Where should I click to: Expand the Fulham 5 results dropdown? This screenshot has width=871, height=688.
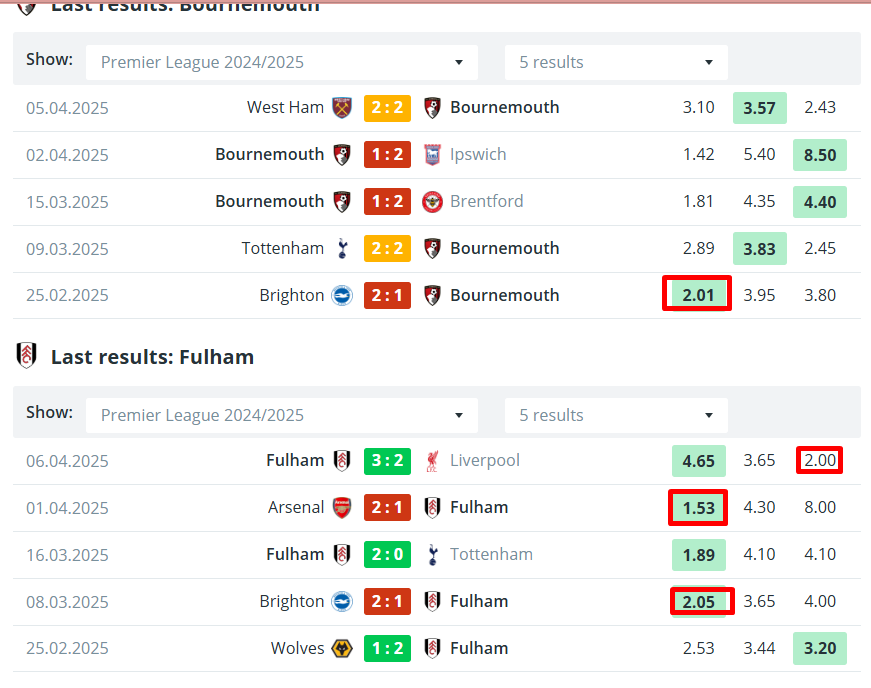coord(616,415)
